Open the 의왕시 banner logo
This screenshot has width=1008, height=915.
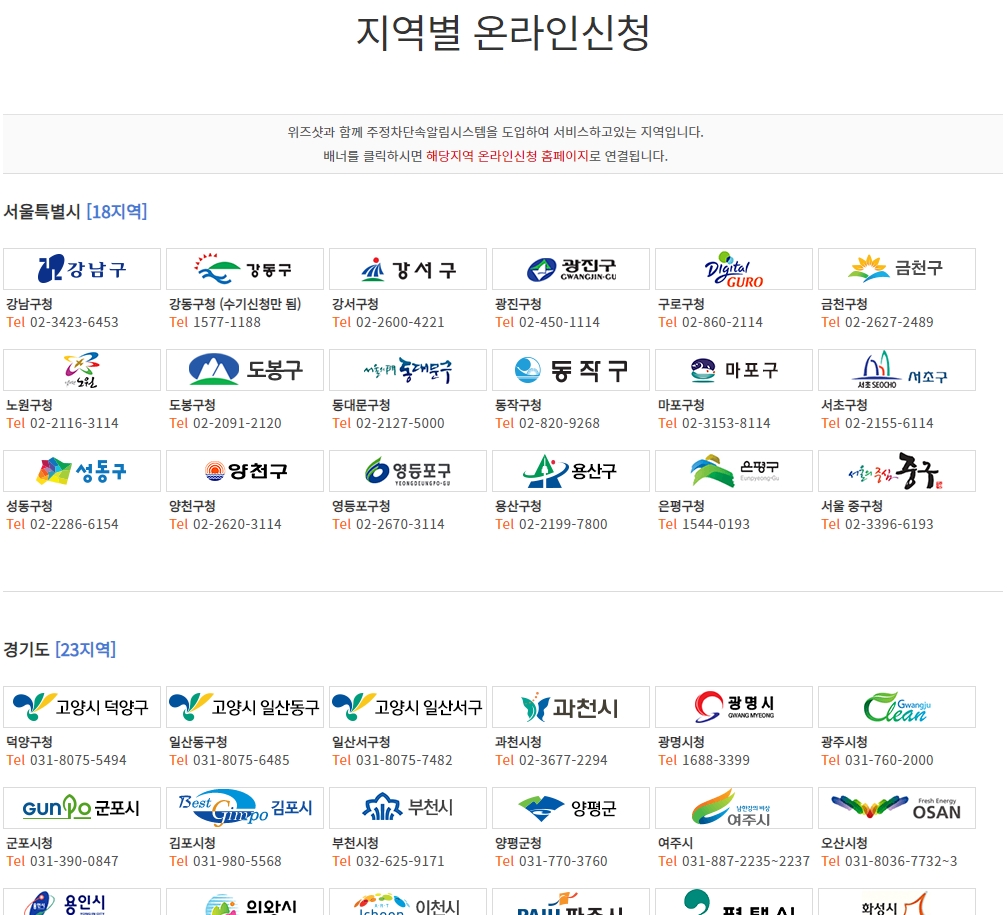click(x=245, y=902)
